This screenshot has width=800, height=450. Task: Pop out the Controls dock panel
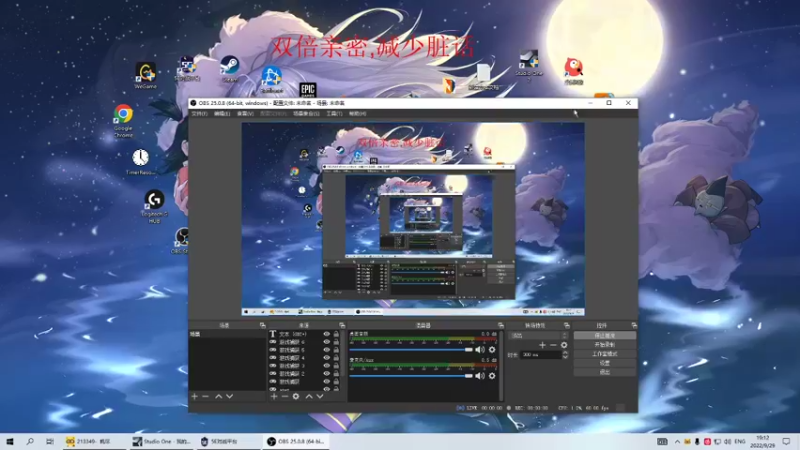634,325
